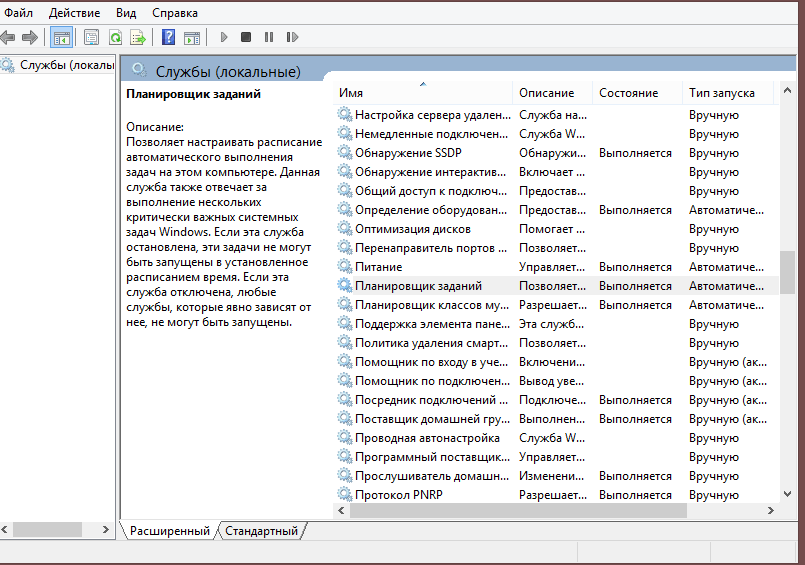Viewport: 805px width, 565px height.
Task: Click the Export list toolbar icon
Action: [138, 37]
